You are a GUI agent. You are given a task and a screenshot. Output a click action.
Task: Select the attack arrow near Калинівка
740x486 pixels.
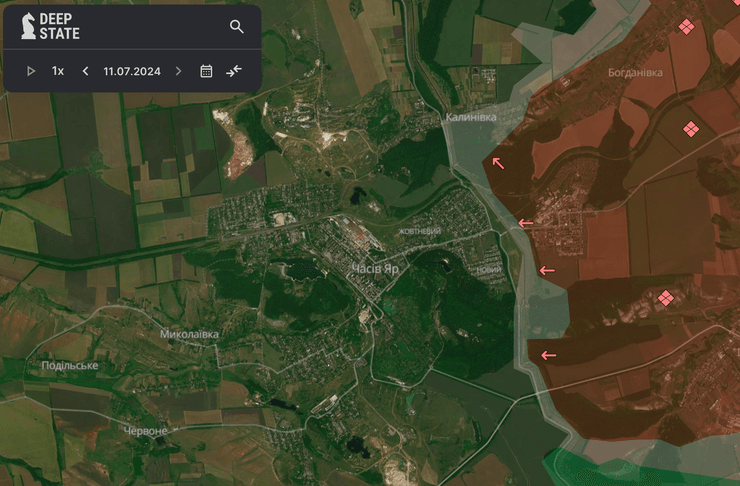(x=497, y=162)
